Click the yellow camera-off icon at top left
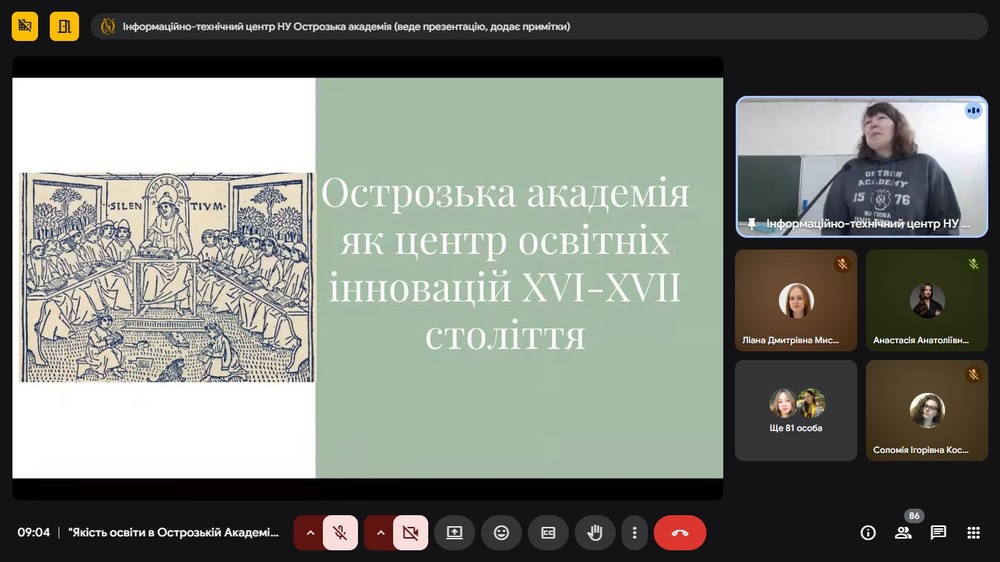1000x562 pixels. pyautogui.click(x=25, y=26)
